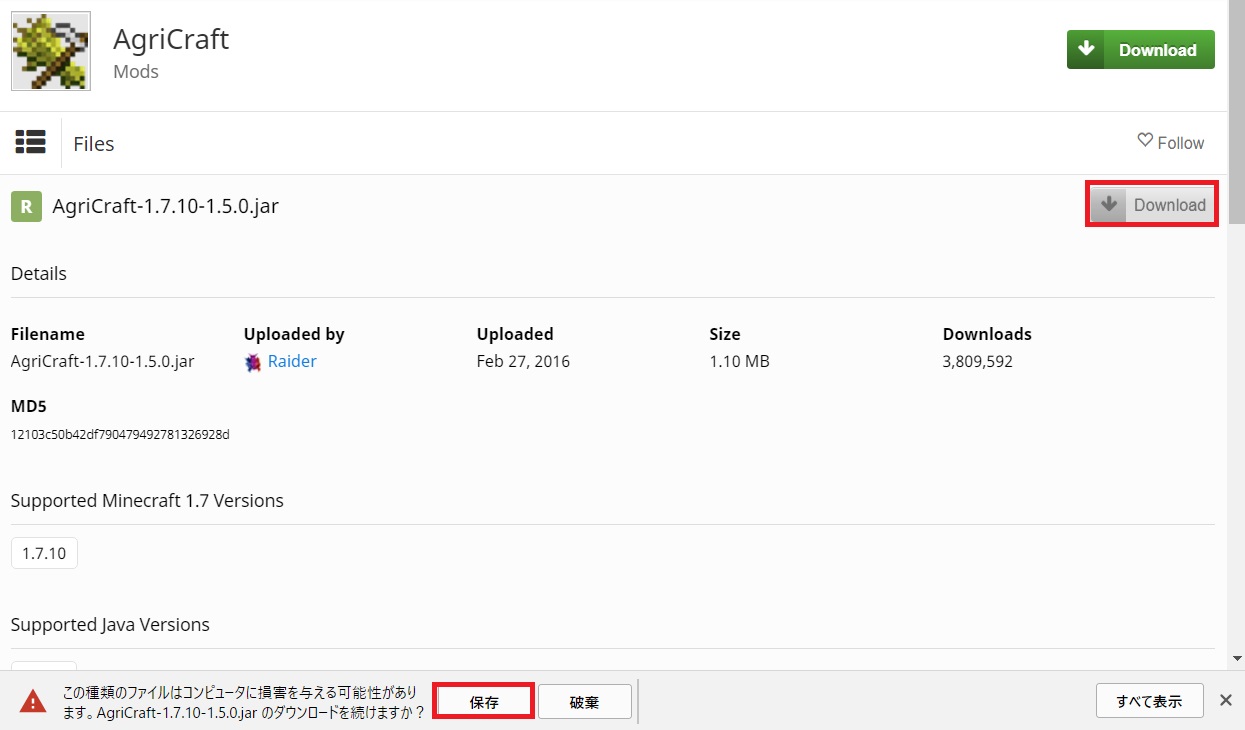Click the size value 1.10 MB
This screenshot has width=1245, height=730.
click(x=739, y=361)
